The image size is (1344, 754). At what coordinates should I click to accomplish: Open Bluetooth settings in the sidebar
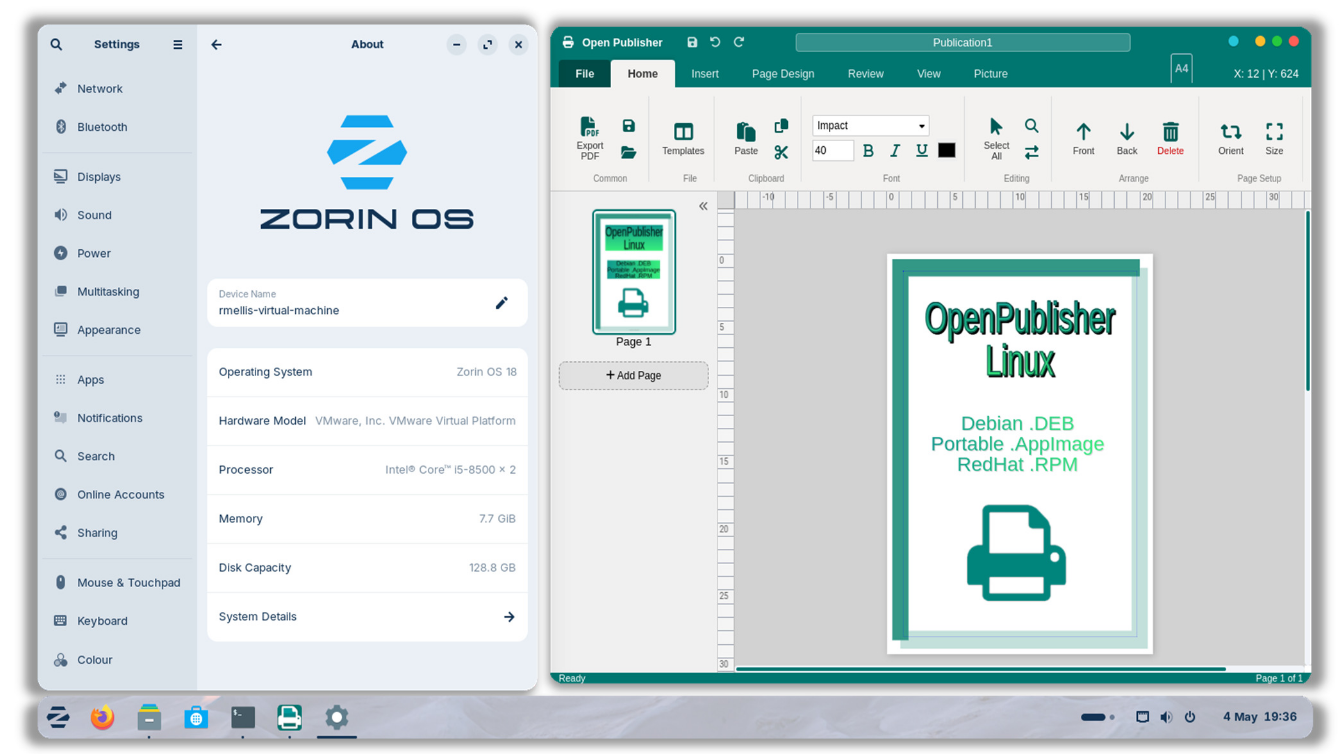point(117,127)
